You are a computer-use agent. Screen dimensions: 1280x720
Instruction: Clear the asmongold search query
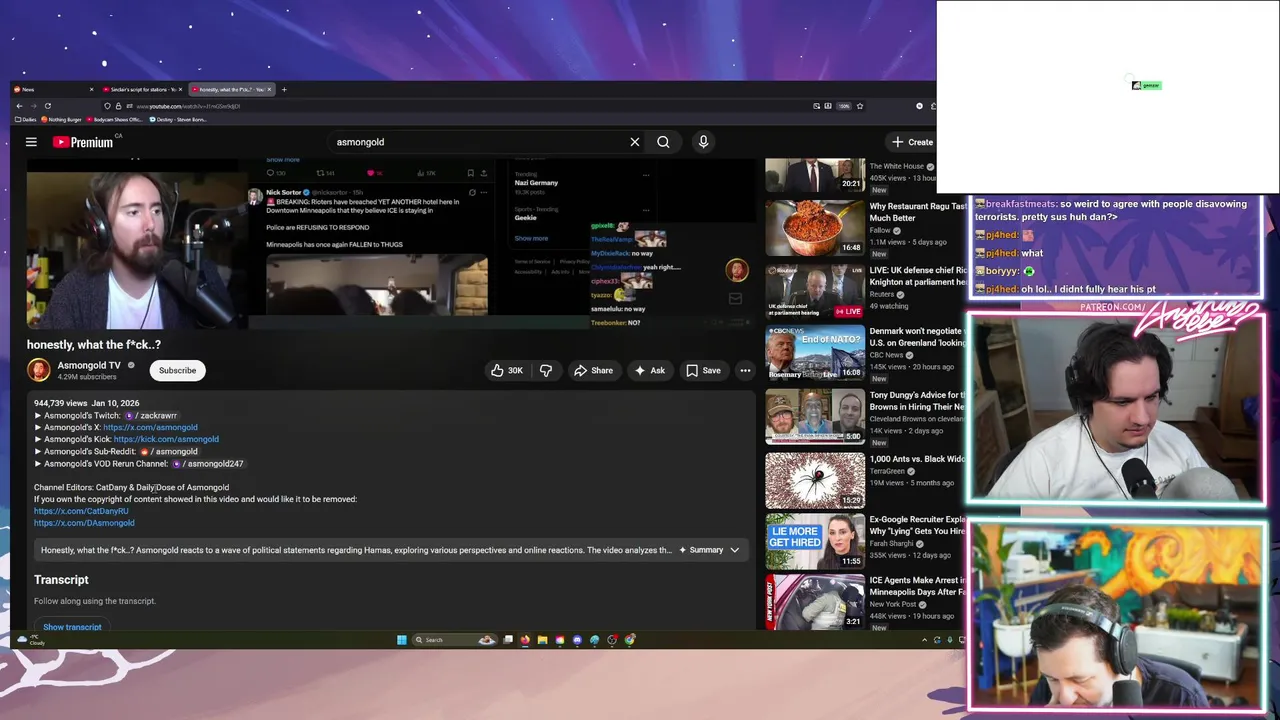click(x=634, y=142)
